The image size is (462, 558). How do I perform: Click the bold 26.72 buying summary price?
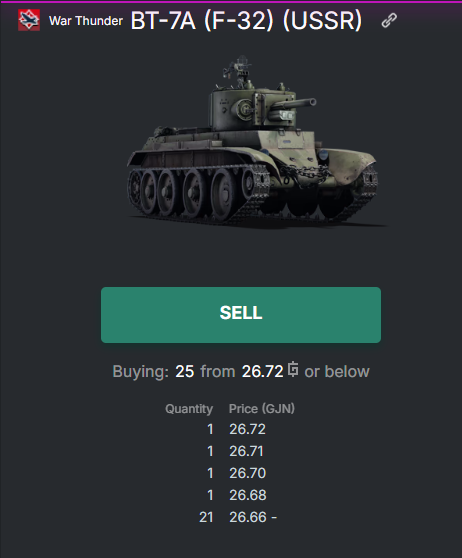click(263, 372)
